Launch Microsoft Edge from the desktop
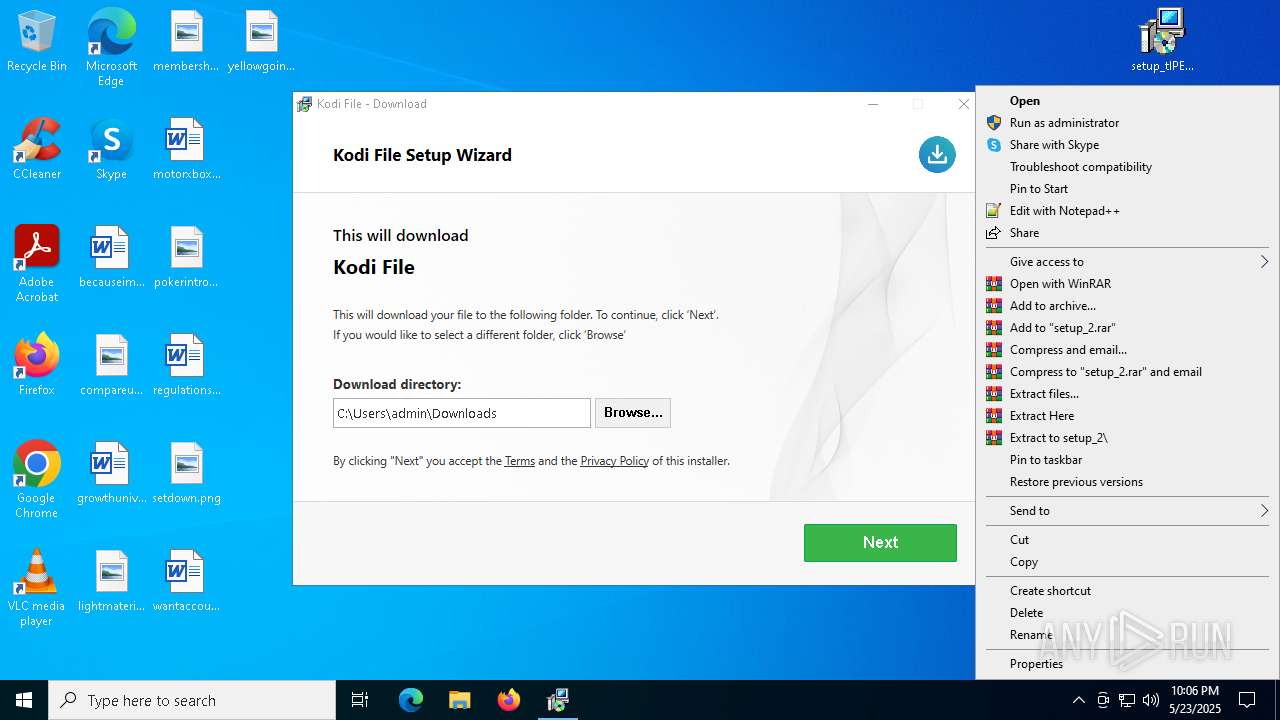This screenshot has width=1280, height=720. [111, 47]
